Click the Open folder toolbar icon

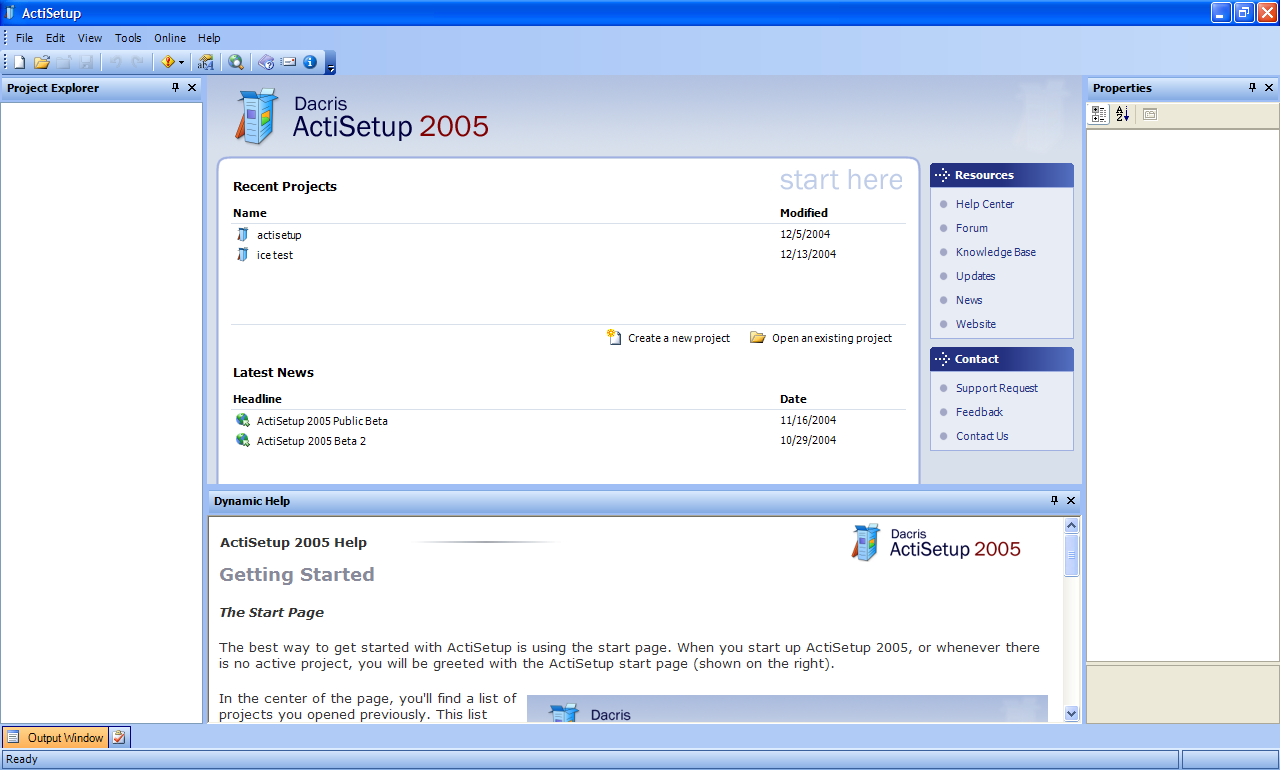pyautogui.click(x=42, y=62)
